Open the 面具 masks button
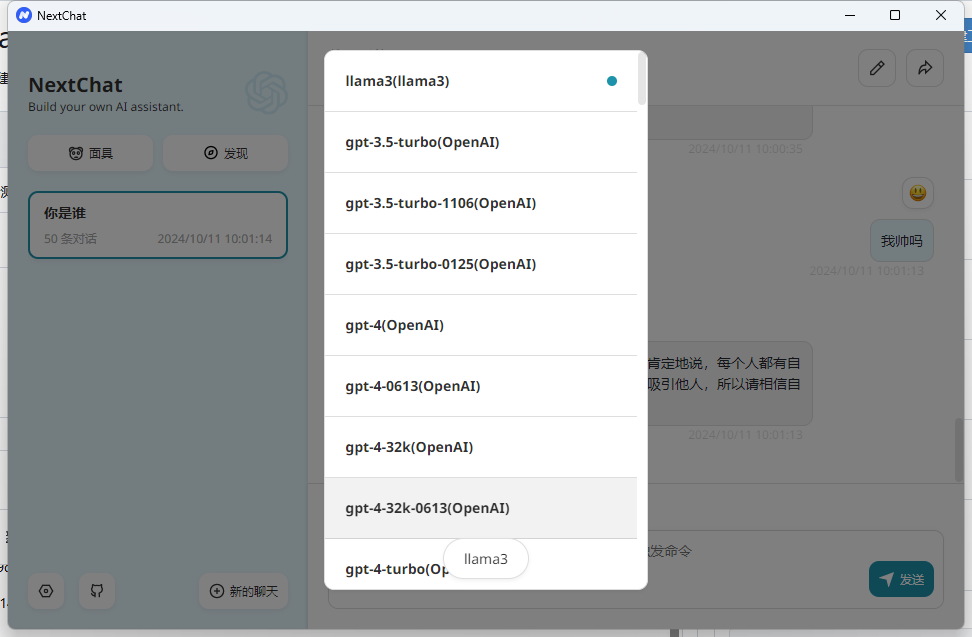972x637 pixels. click(90, 153)
